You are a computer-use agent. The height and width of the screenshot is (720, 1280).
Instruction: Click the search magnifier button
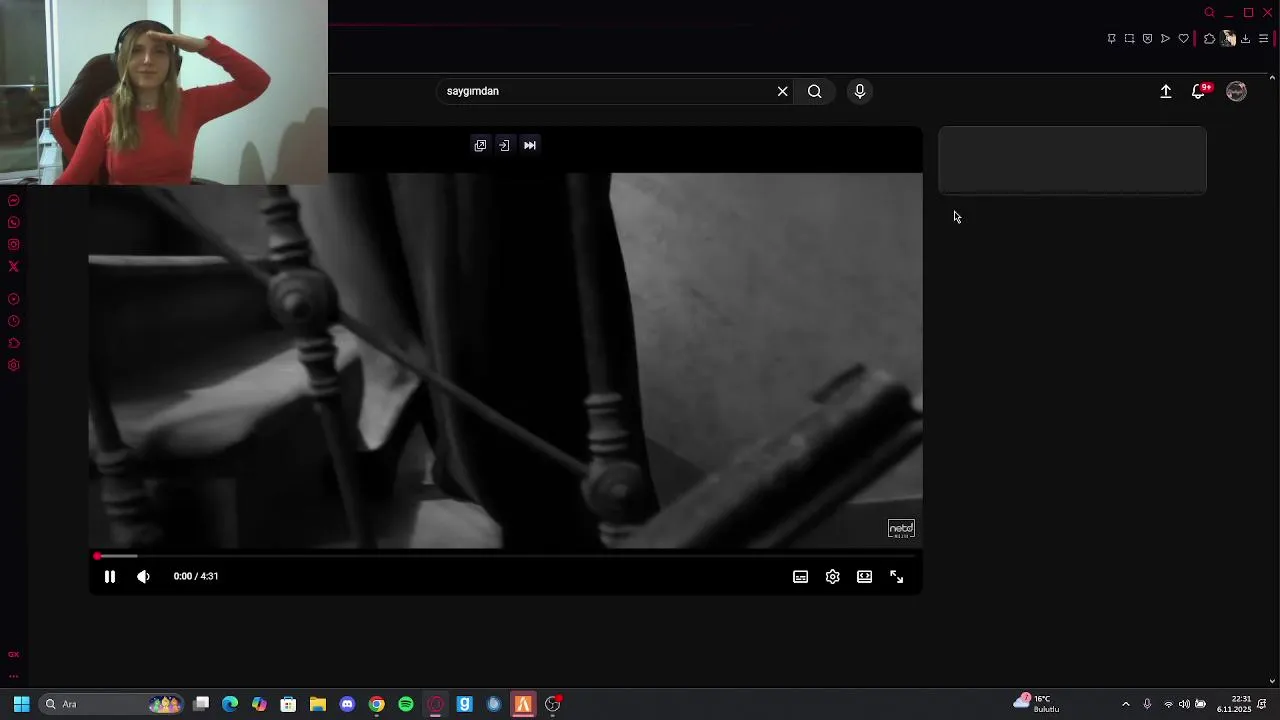[815, 91]
